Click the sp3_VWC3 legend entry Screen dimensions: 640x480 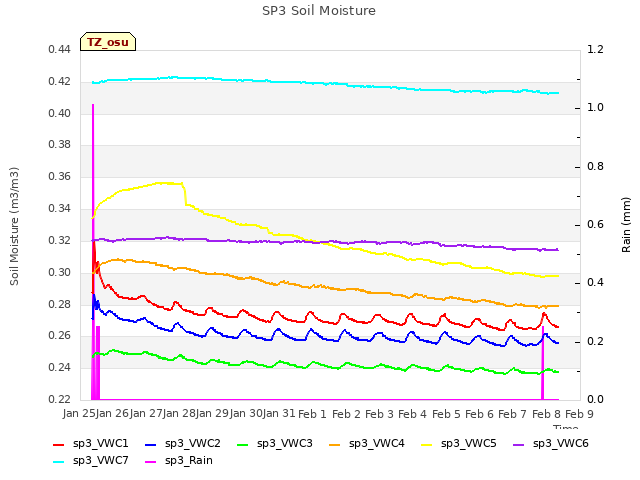coord(275,443)
